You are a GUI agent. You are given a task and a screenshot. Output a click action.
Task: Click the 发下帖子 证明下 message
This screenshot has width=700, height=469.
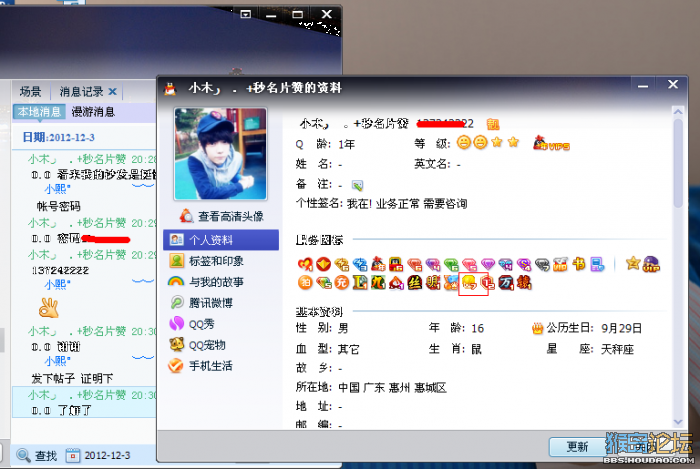72,379
